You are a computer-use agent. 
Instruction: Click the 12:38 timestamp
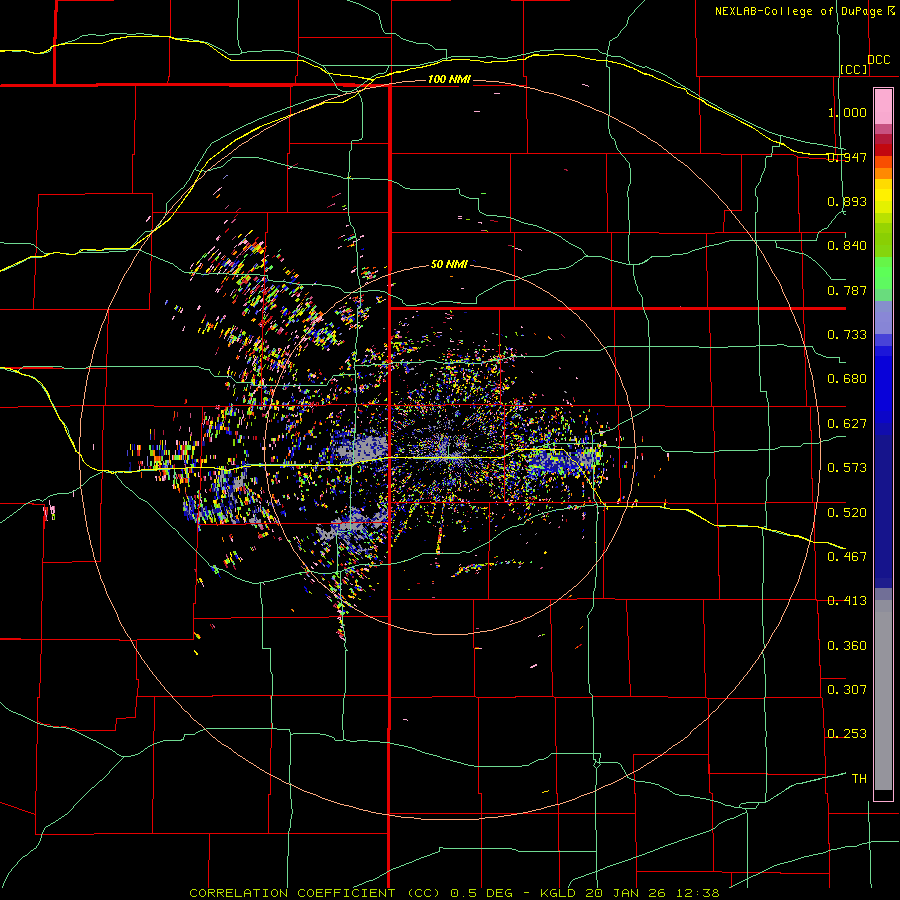(x=700, y=893)
